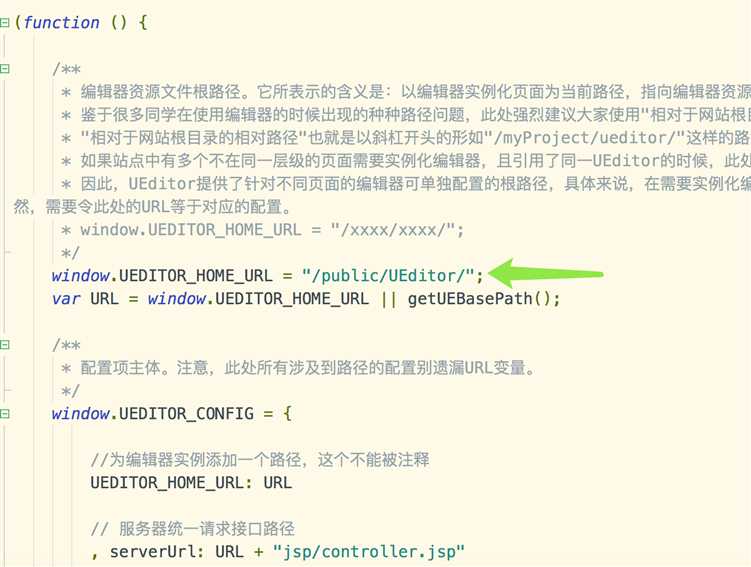Viewport: 751px width, 567px height.
Task: Collapse the second /** comment block above UEDITOR_CONFIG
Action: (4, 345)
